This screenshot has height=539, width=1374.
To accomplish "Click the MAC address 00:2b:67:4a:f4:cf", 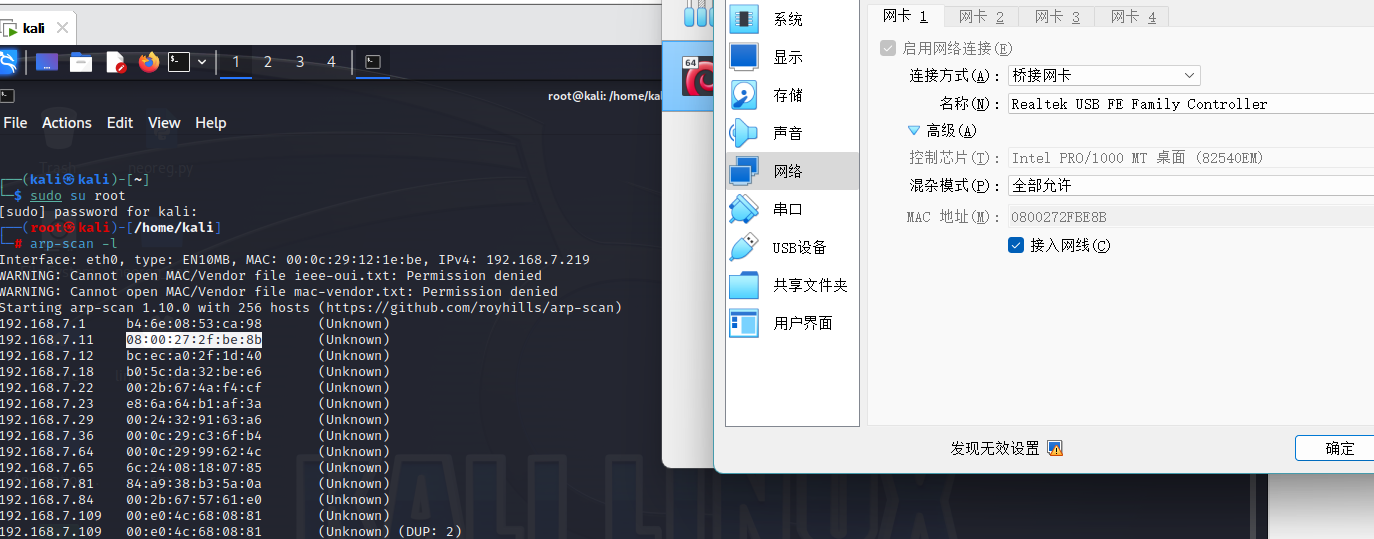I will (194, 388).
